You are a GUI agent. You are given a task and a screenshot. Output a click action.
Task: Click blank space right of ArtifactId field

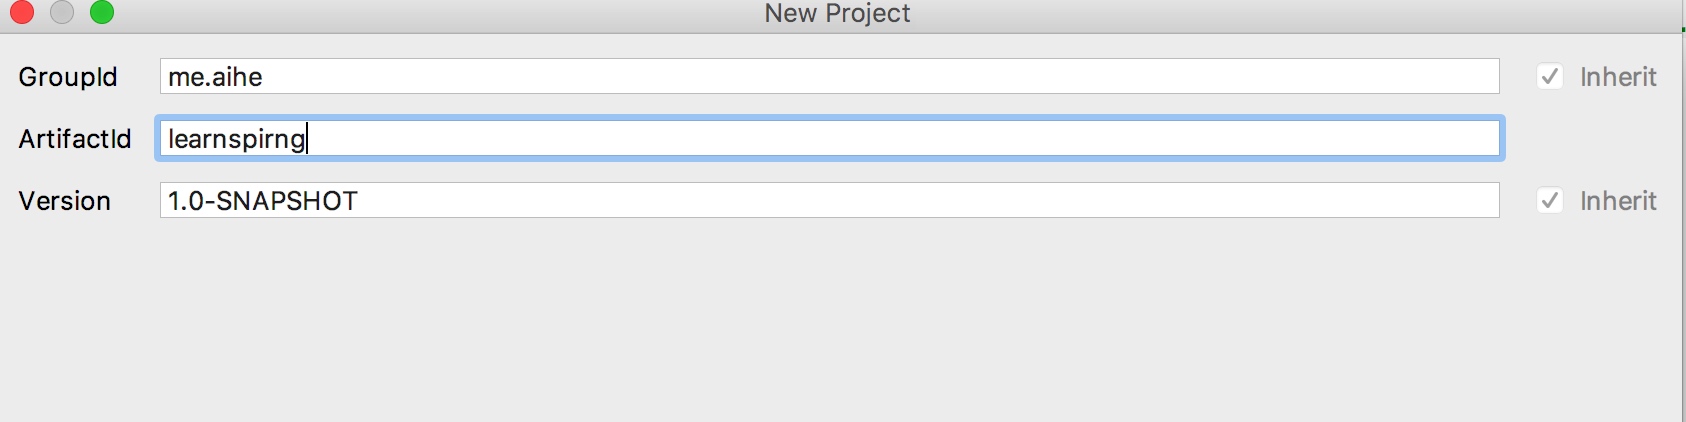point(1595,139)
